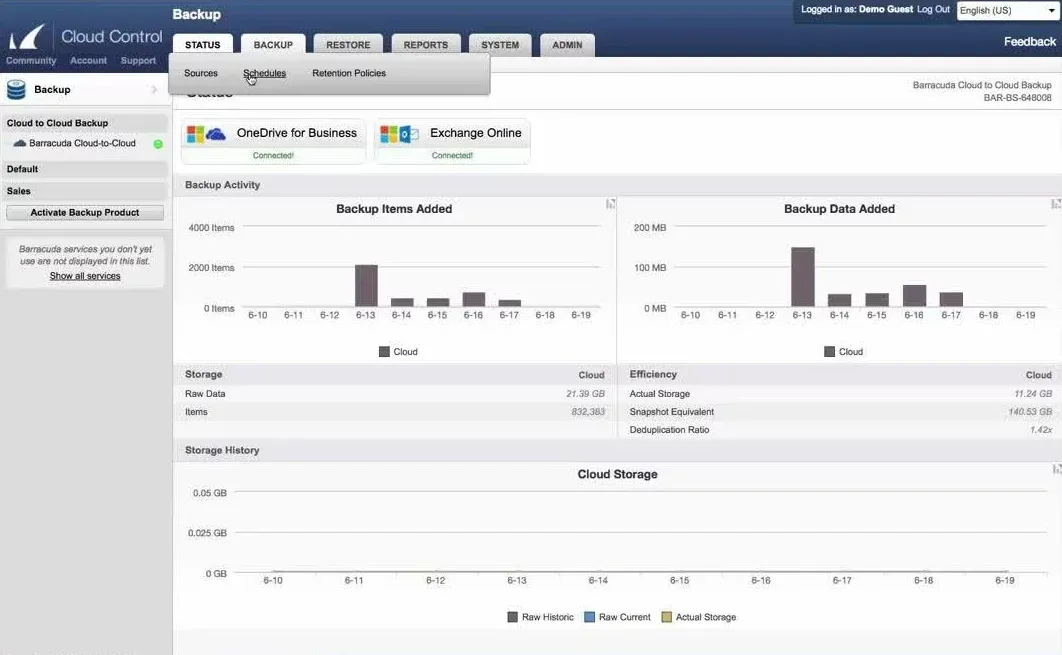Click the 6-13 bar in Backup Data Added
This screenshot has height=655, width=1062.
coord(803,277)
